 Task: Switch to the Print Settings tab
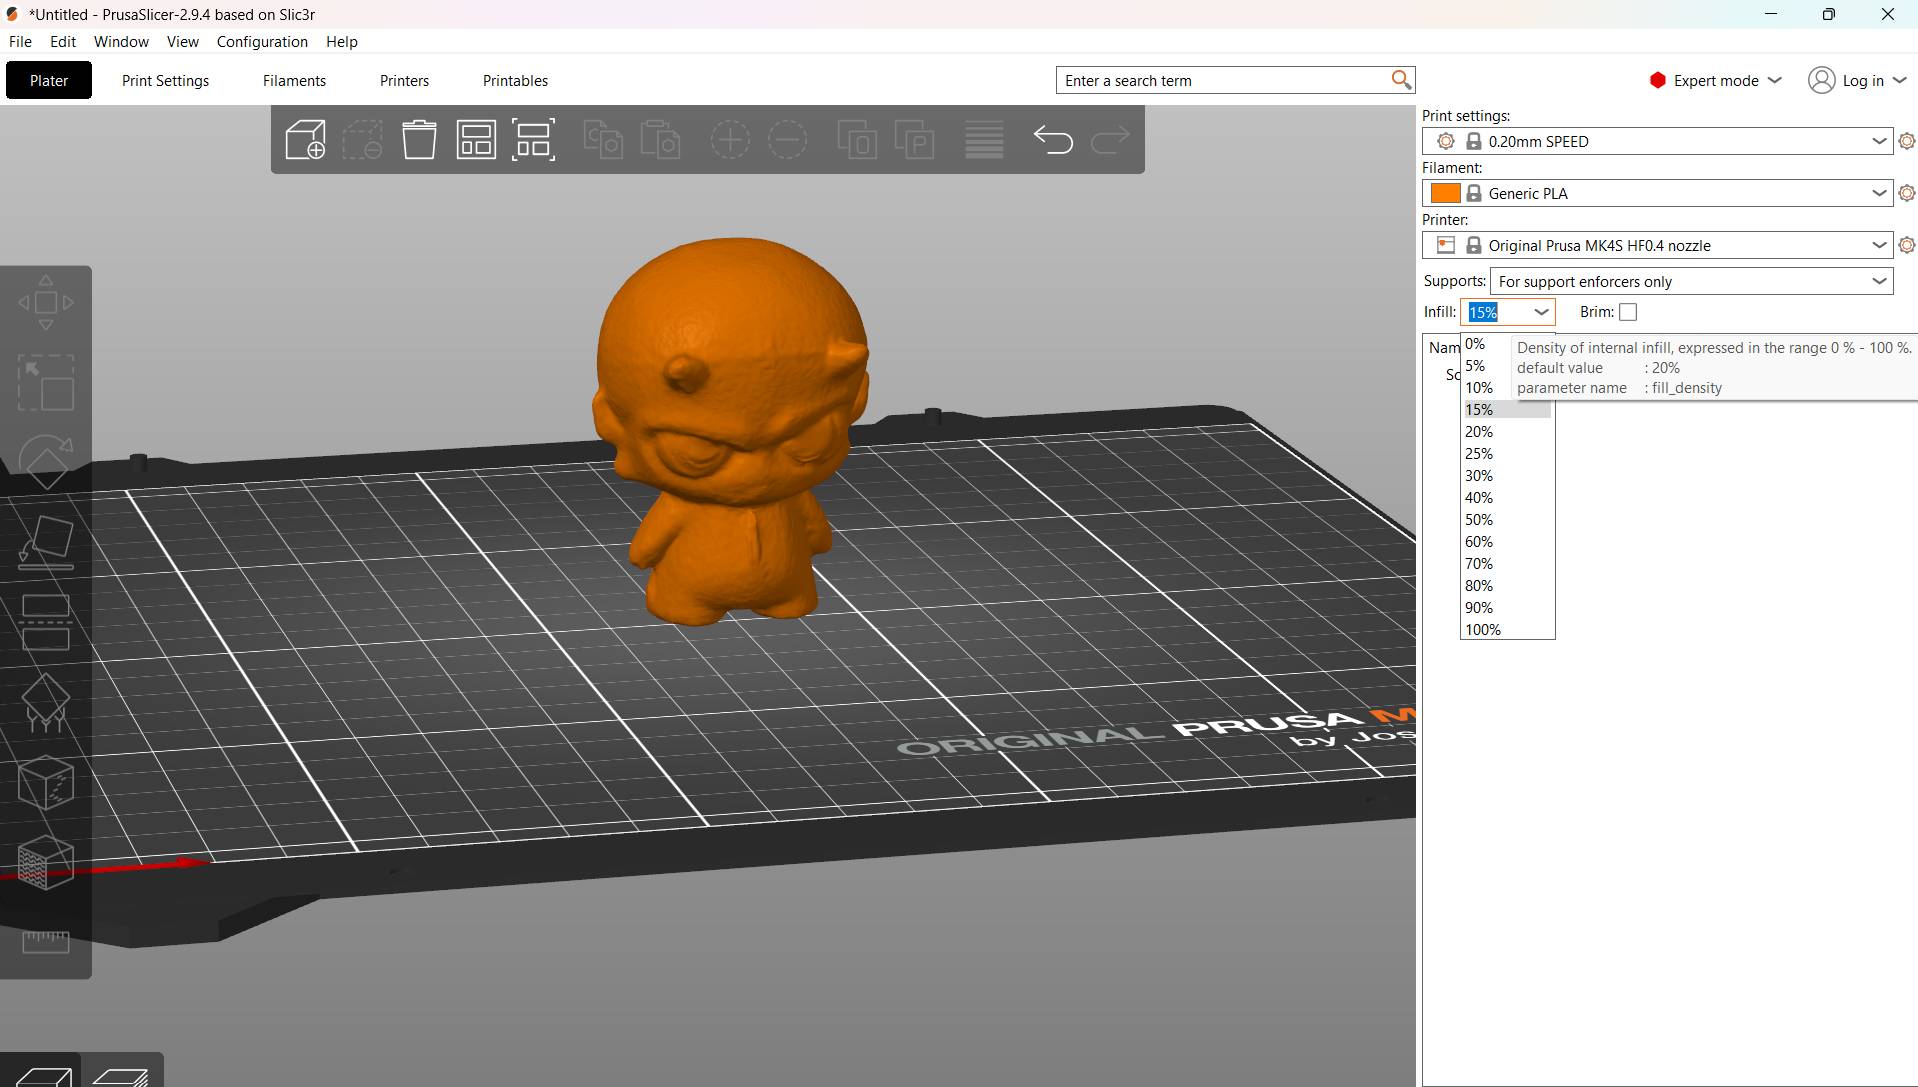click(165, 81)
